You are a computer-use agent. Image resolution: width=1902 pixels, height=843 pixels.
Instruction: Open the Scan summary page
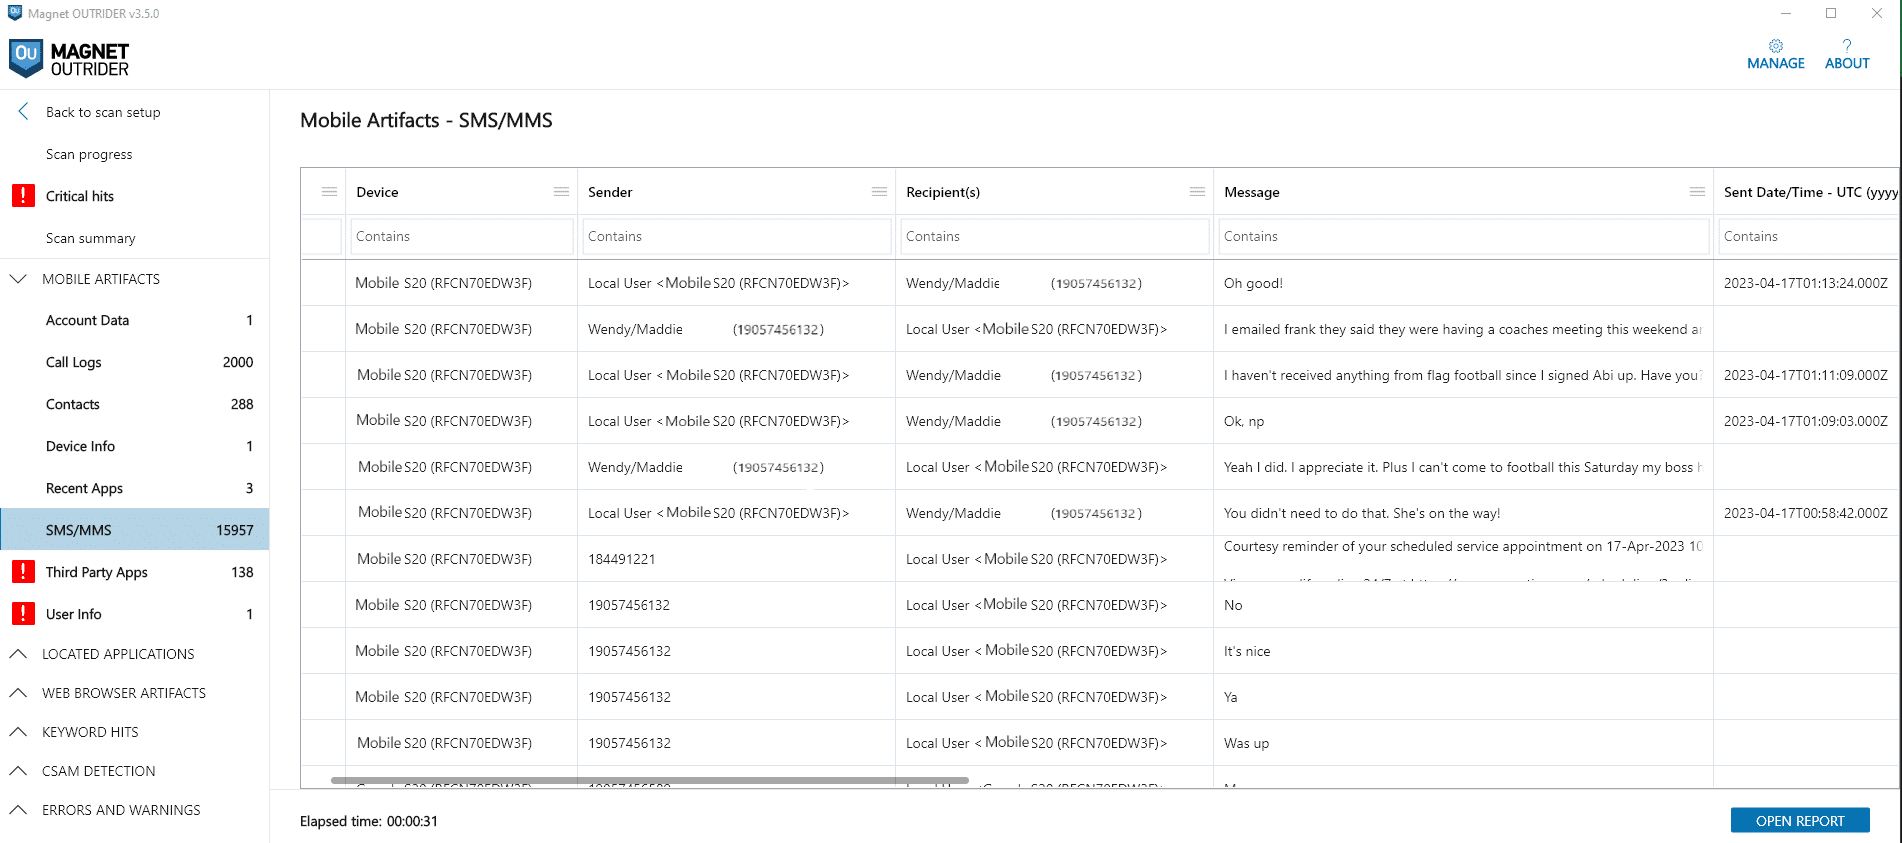90,238
